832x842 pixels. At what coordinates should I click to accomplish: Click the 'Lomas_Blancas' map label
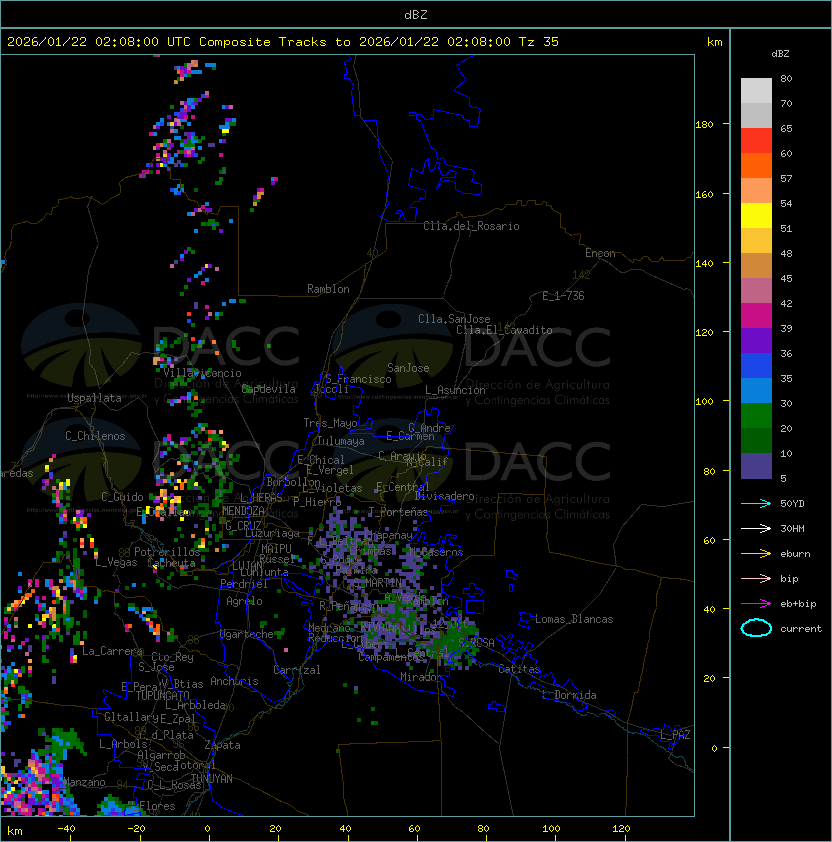coord(574,619)
